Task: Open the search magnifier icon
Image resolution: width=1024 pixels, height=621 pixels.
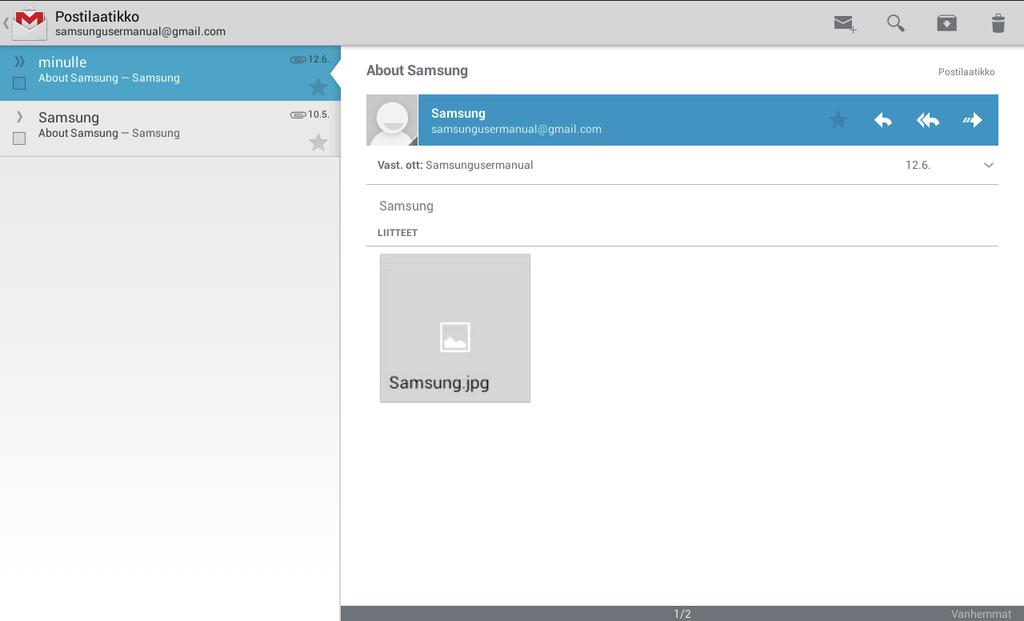Action: coord(895,23)
